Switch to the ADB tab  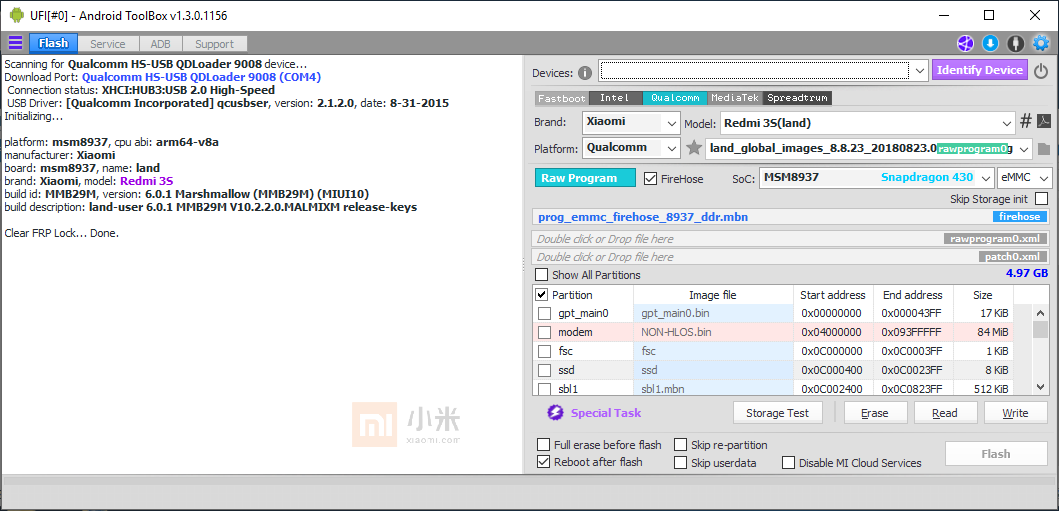(161, 44)
